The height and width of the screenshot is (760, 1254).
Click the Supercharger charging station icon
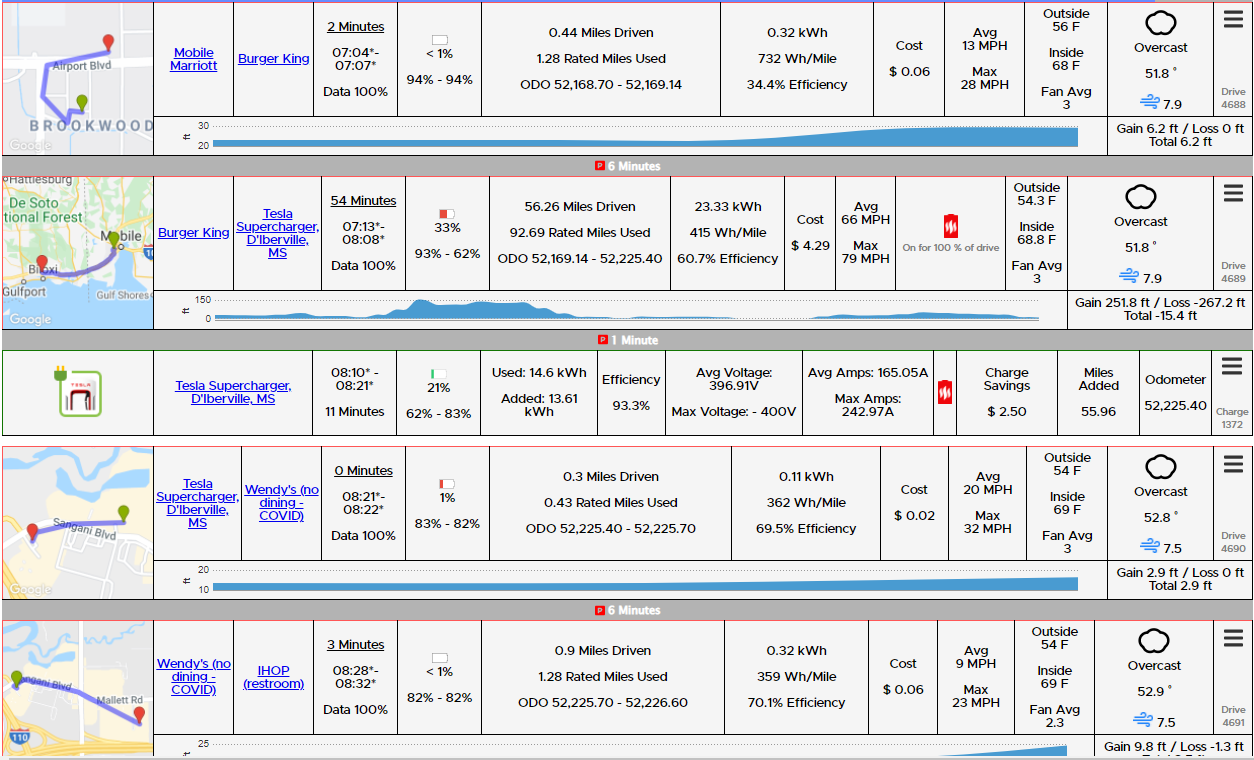pyautogui.click(x=77, y=393)
